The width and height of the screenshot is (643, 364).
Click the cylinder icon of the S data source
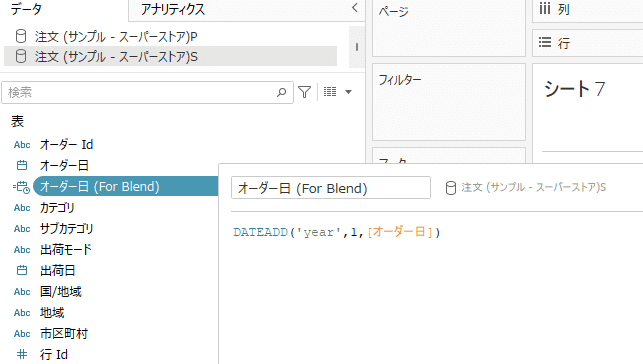(x=21, y=56)
